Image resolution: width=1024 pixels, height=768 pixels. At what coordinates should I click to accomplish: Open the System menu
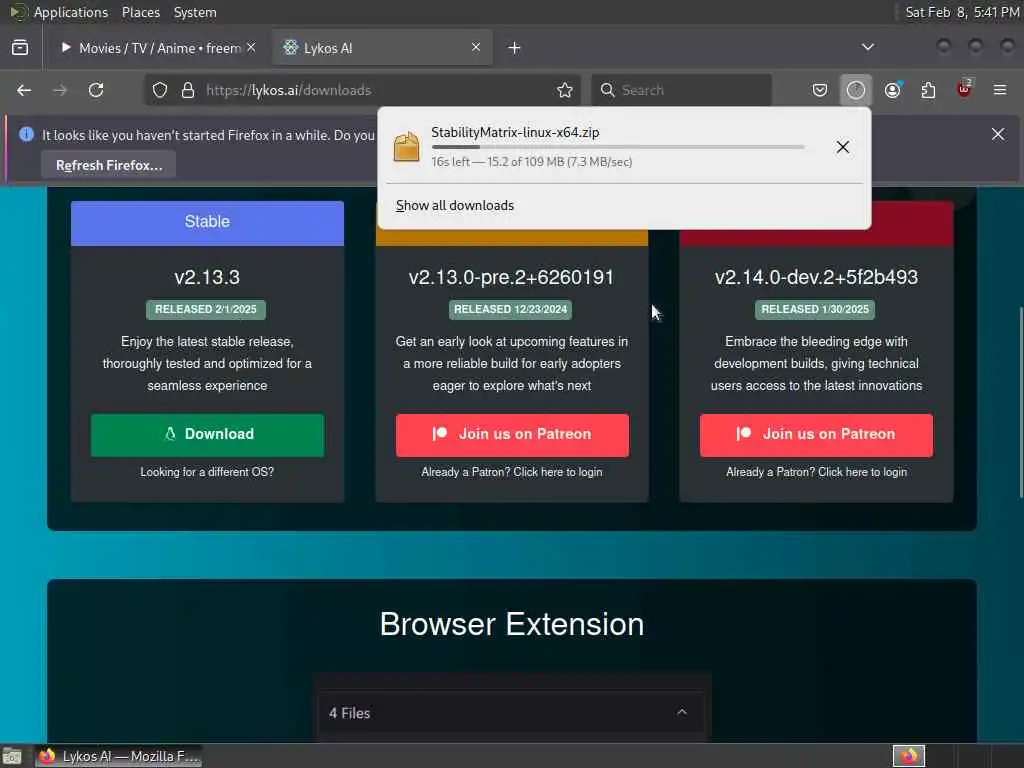pos(195,12)
